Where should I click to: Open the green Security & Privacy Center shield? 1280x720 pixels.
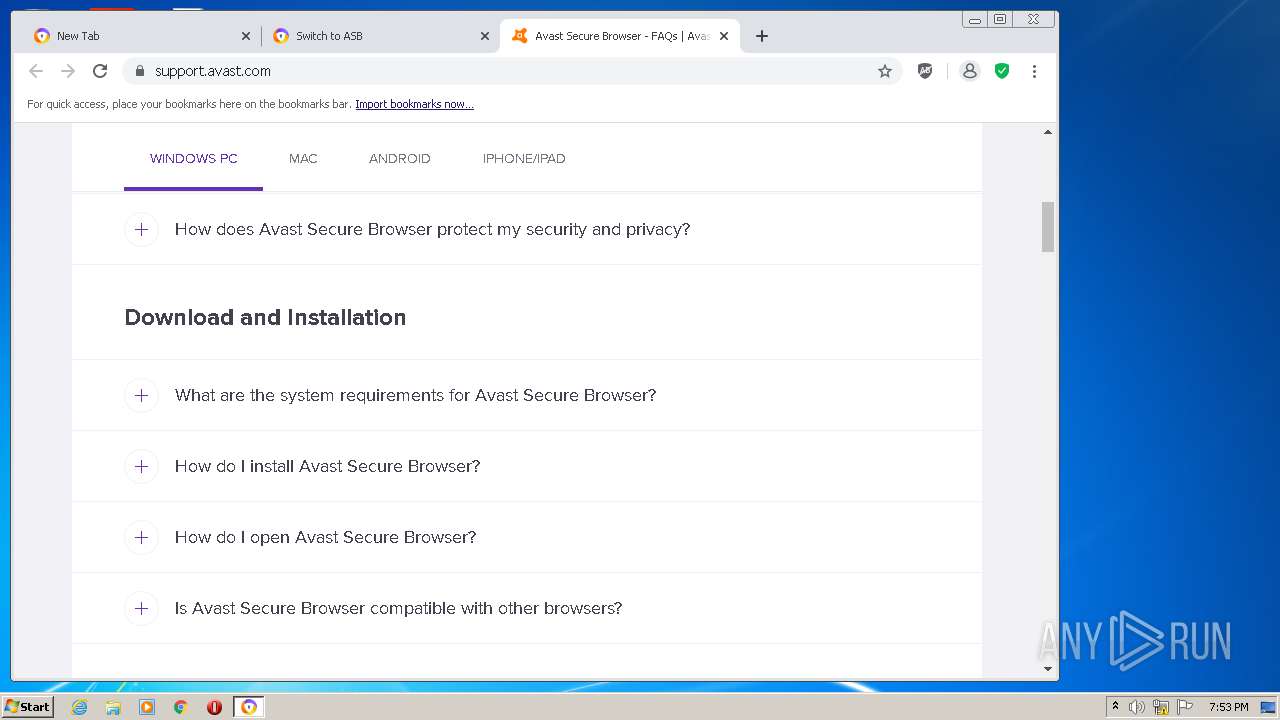[1002, 71]
